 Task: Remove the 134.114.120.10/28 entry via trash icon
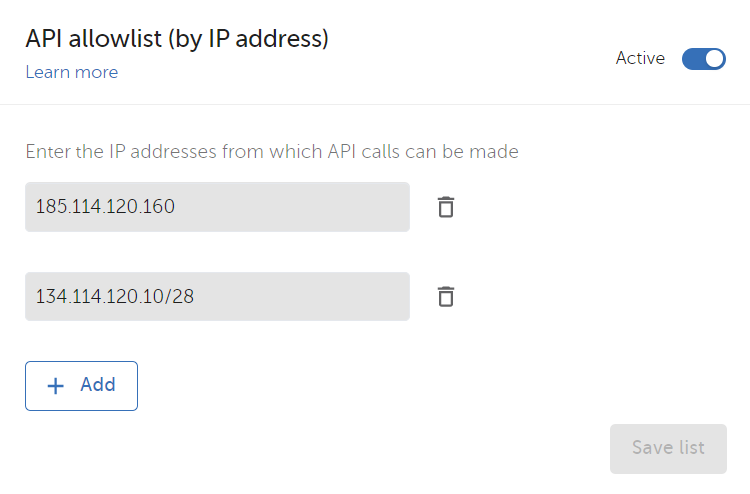[x=446, y=297]
